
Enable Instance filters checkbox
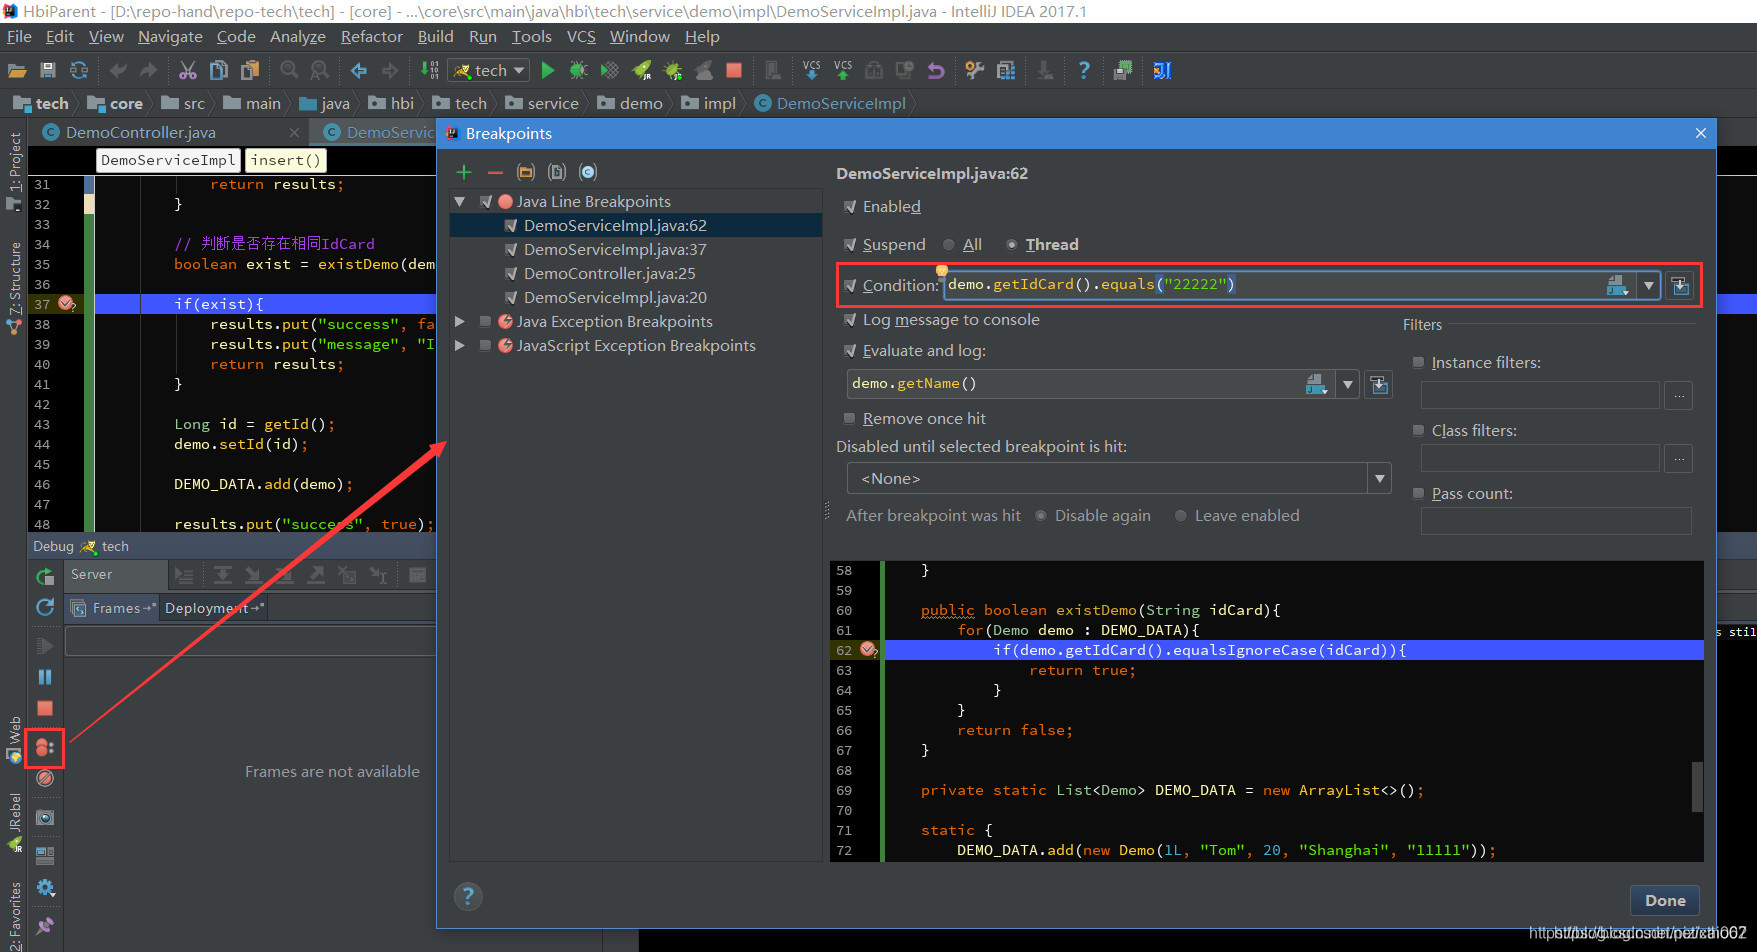1418,363
